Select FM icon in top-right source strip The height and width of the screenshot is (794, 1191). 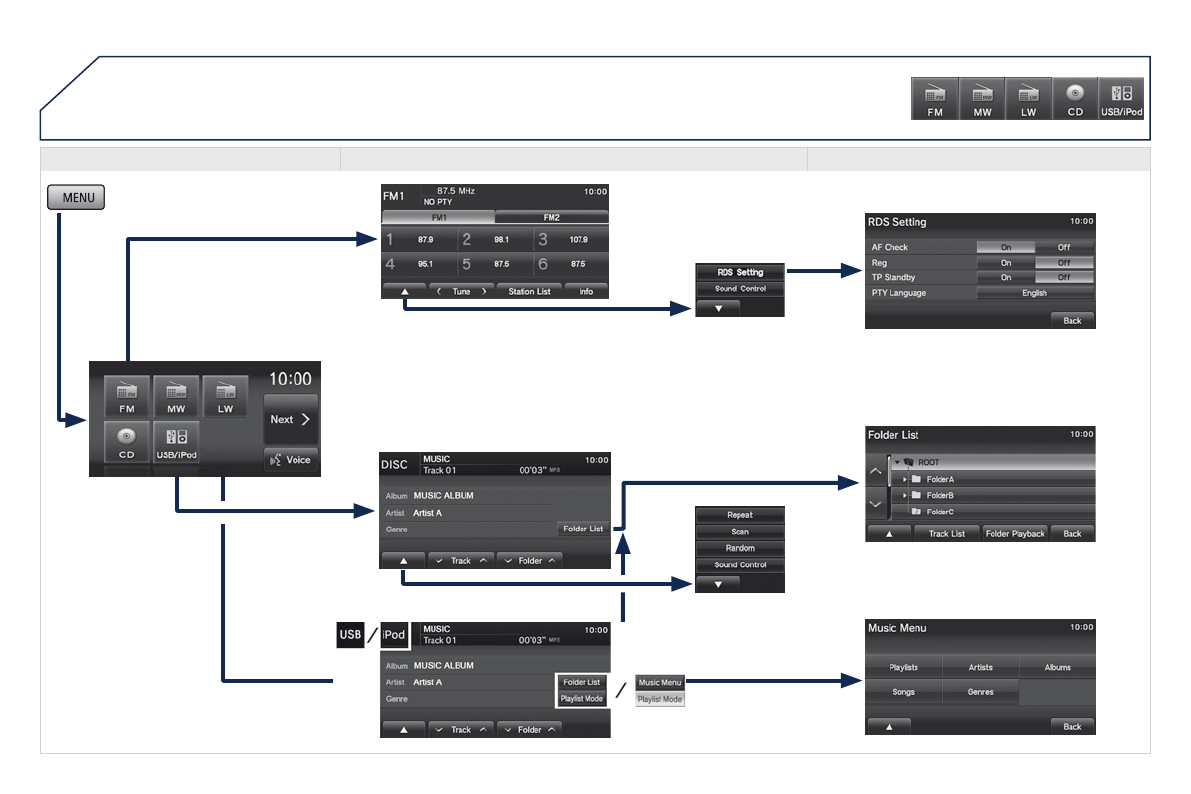click(x=934, y=99)
